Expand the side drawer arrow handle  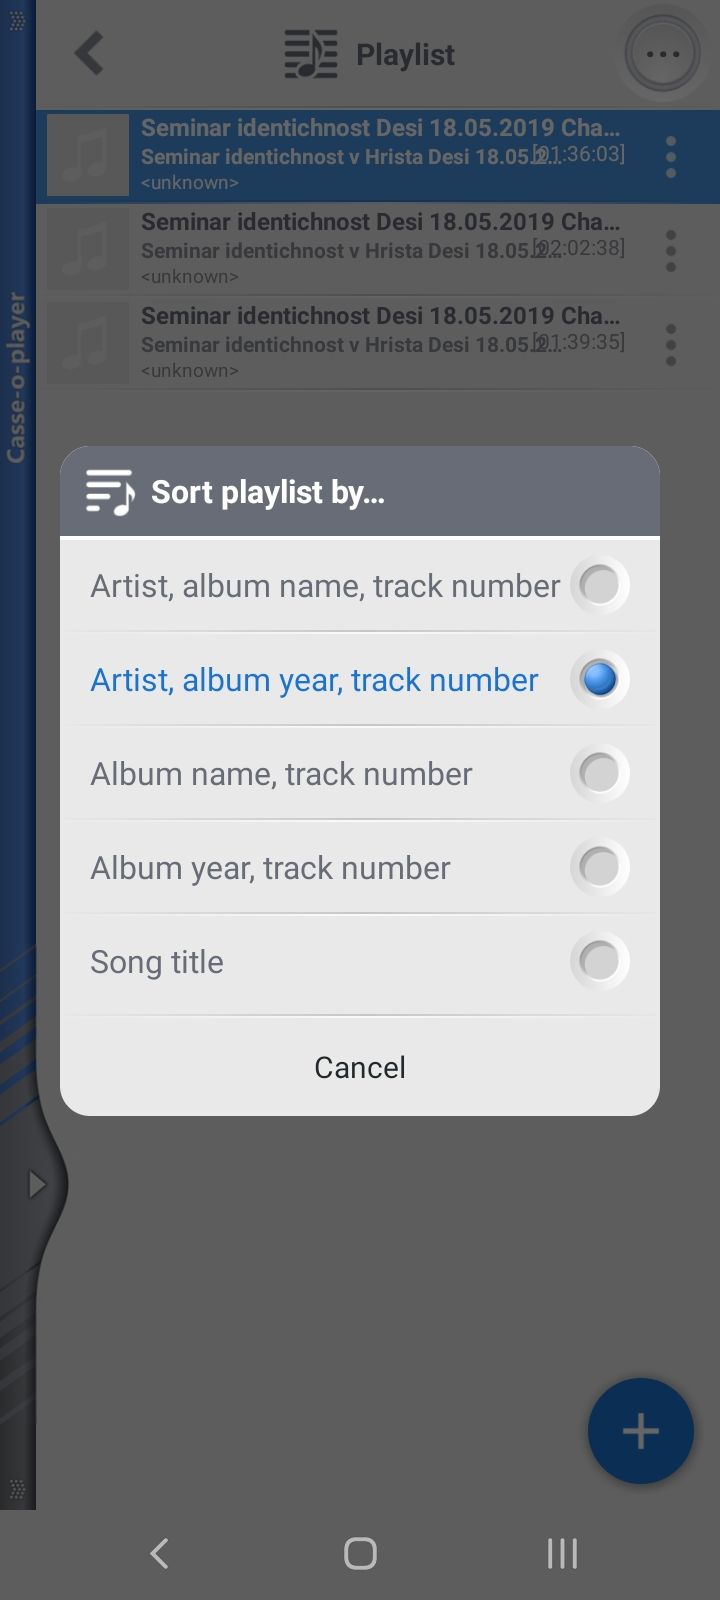[x=37, y=1185]
